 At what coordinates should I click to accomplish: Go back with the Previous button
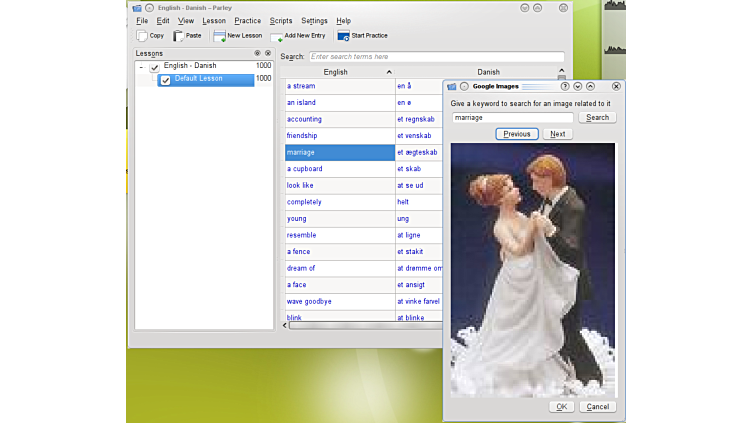point(517,134)
